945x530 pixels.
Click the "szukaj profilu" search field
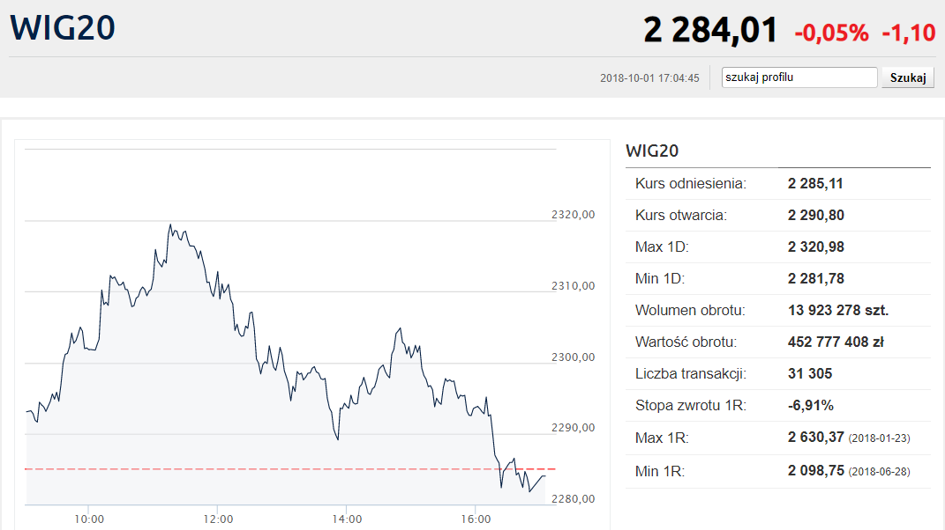pos(799,77)
